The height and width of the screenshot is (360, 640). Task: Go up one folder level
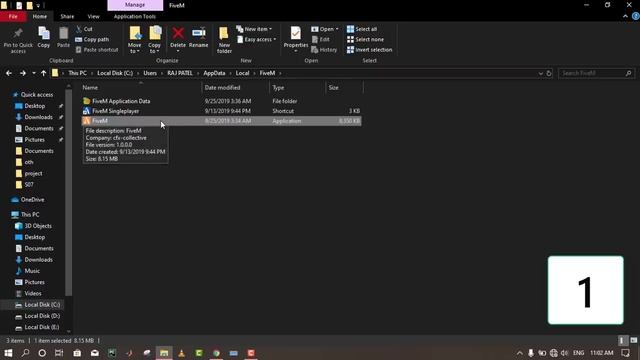coord(43,73)
